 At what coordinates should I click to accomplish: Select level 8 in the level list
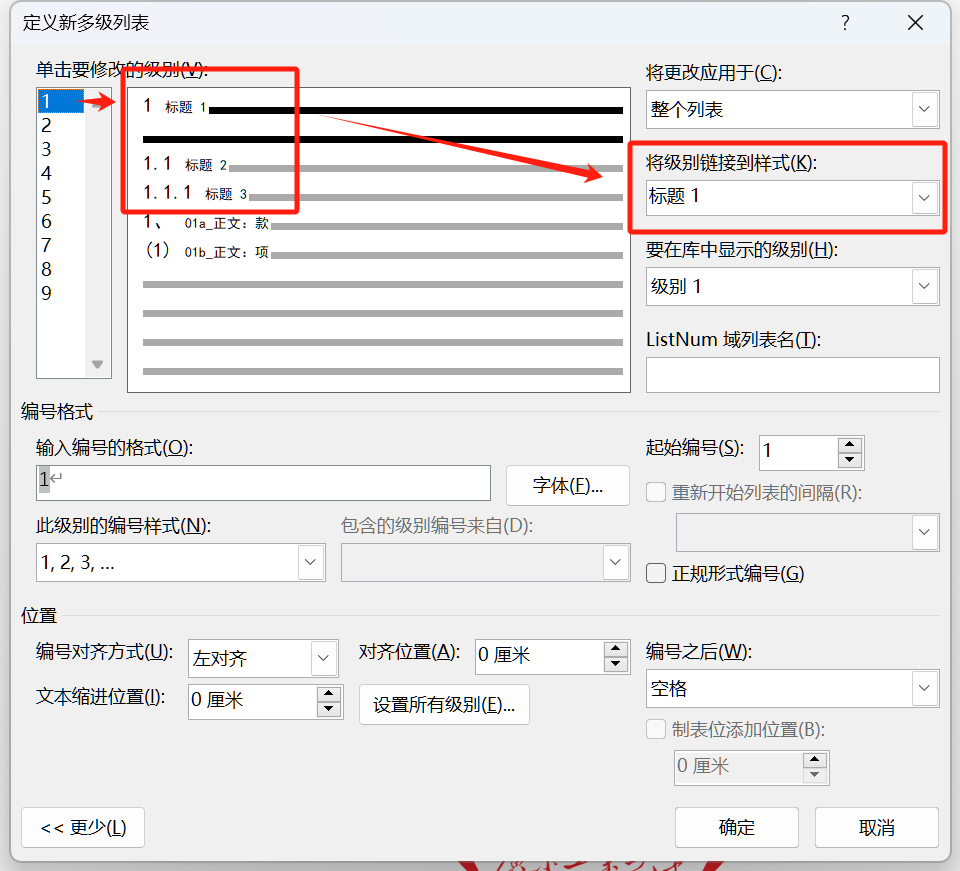(x=60, y=269)
